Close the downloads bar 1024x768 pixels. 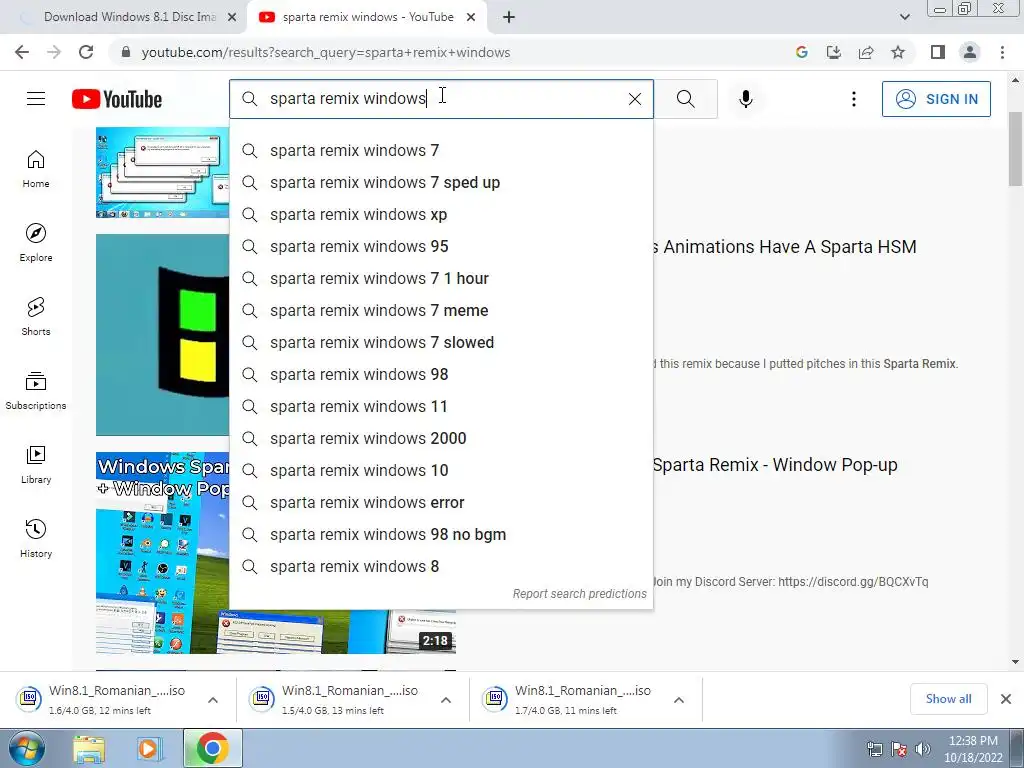(1006, 699)
